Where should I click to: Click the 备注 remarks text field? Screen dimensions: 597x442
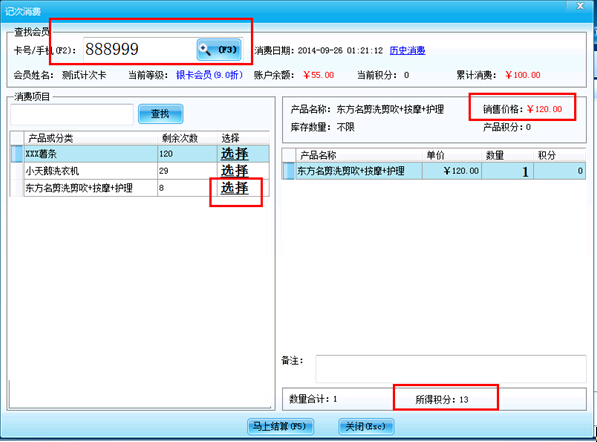point(451,369)
